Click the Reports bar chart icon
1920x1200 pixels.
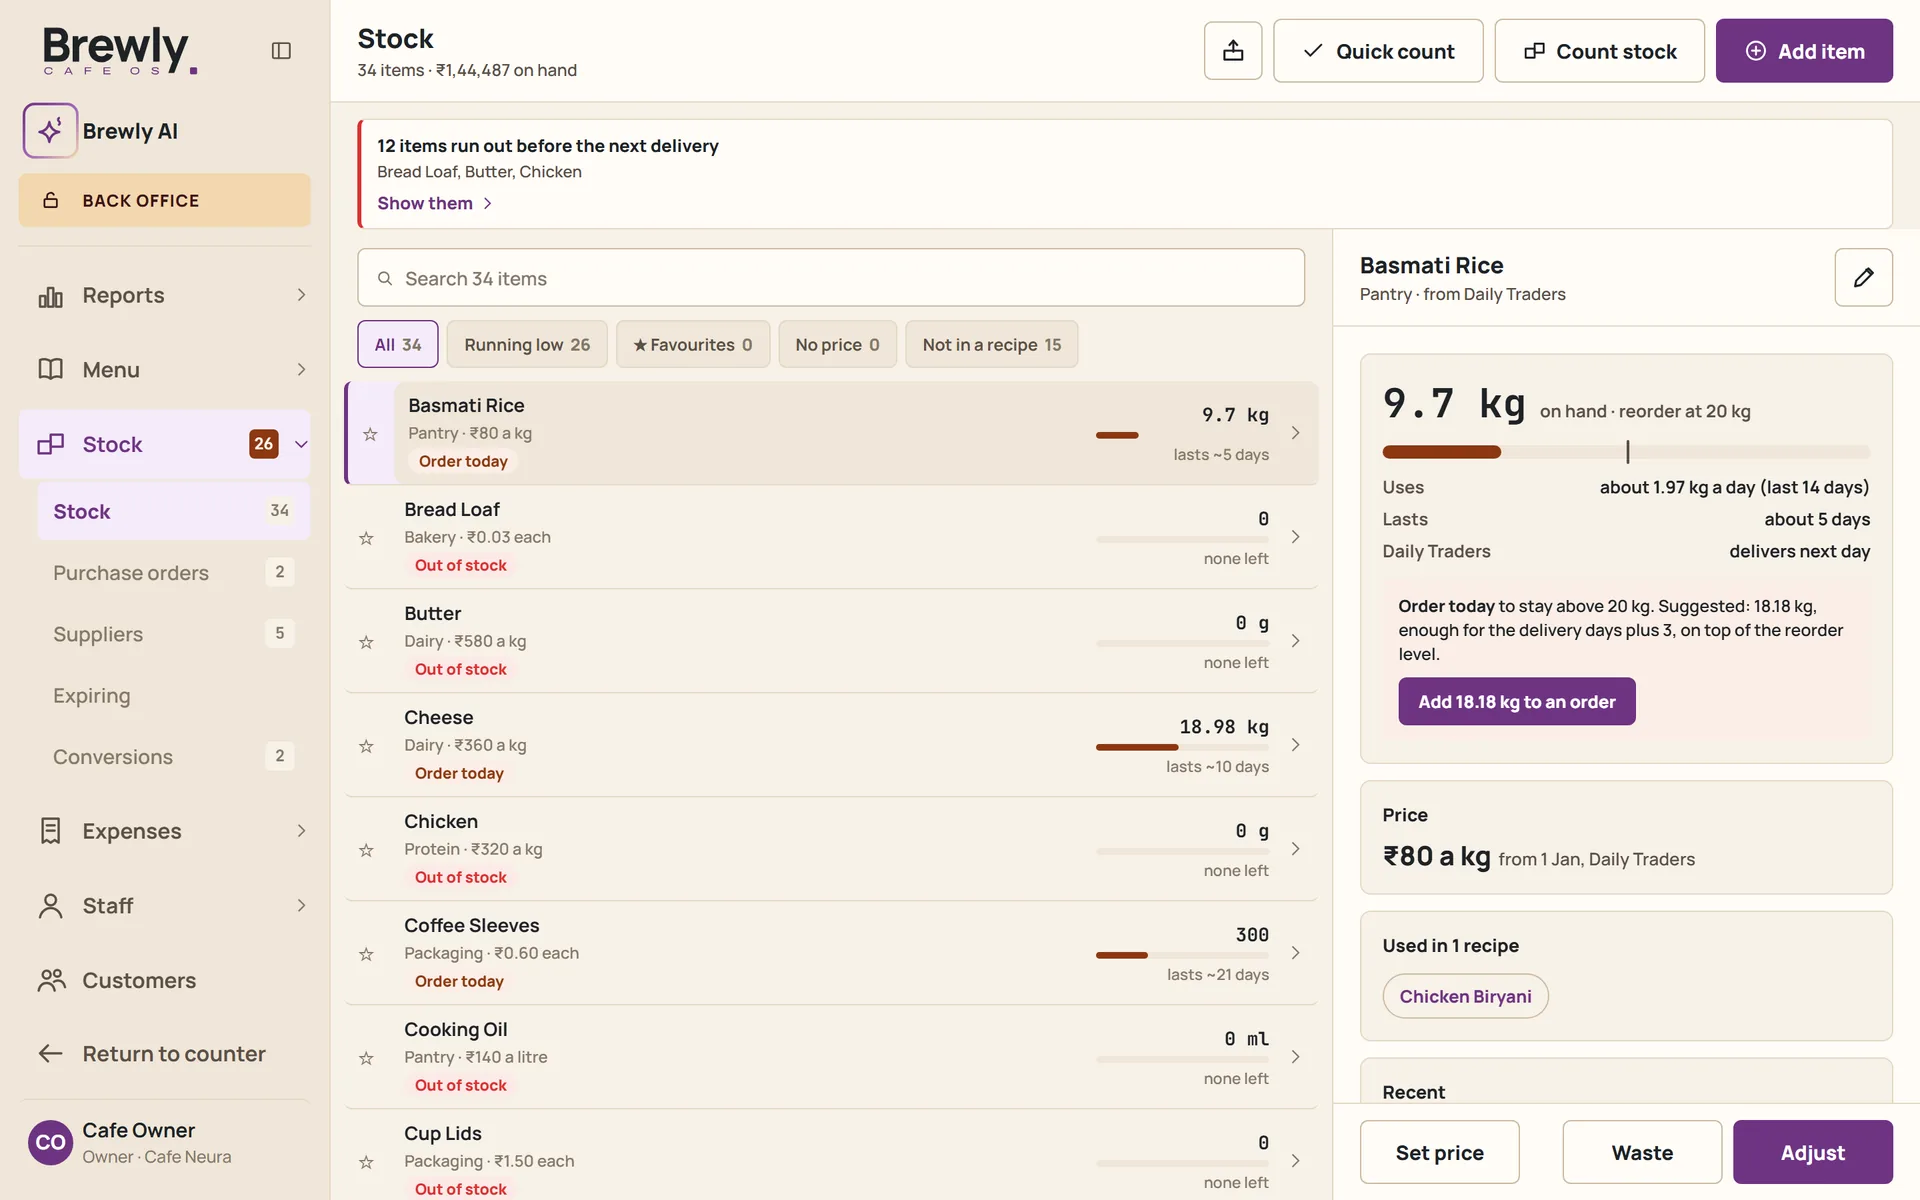50,296
